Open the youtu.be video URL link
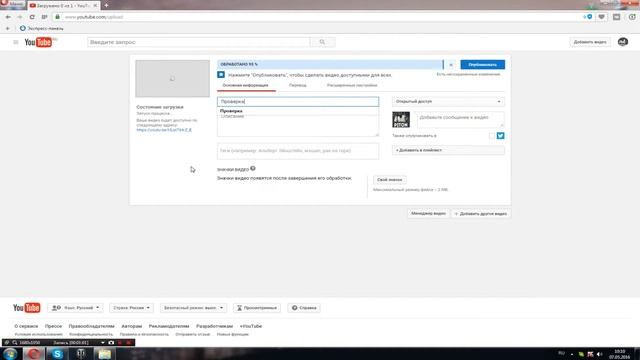This screenshot has height=360, width=640. click(x=164, y=130)
